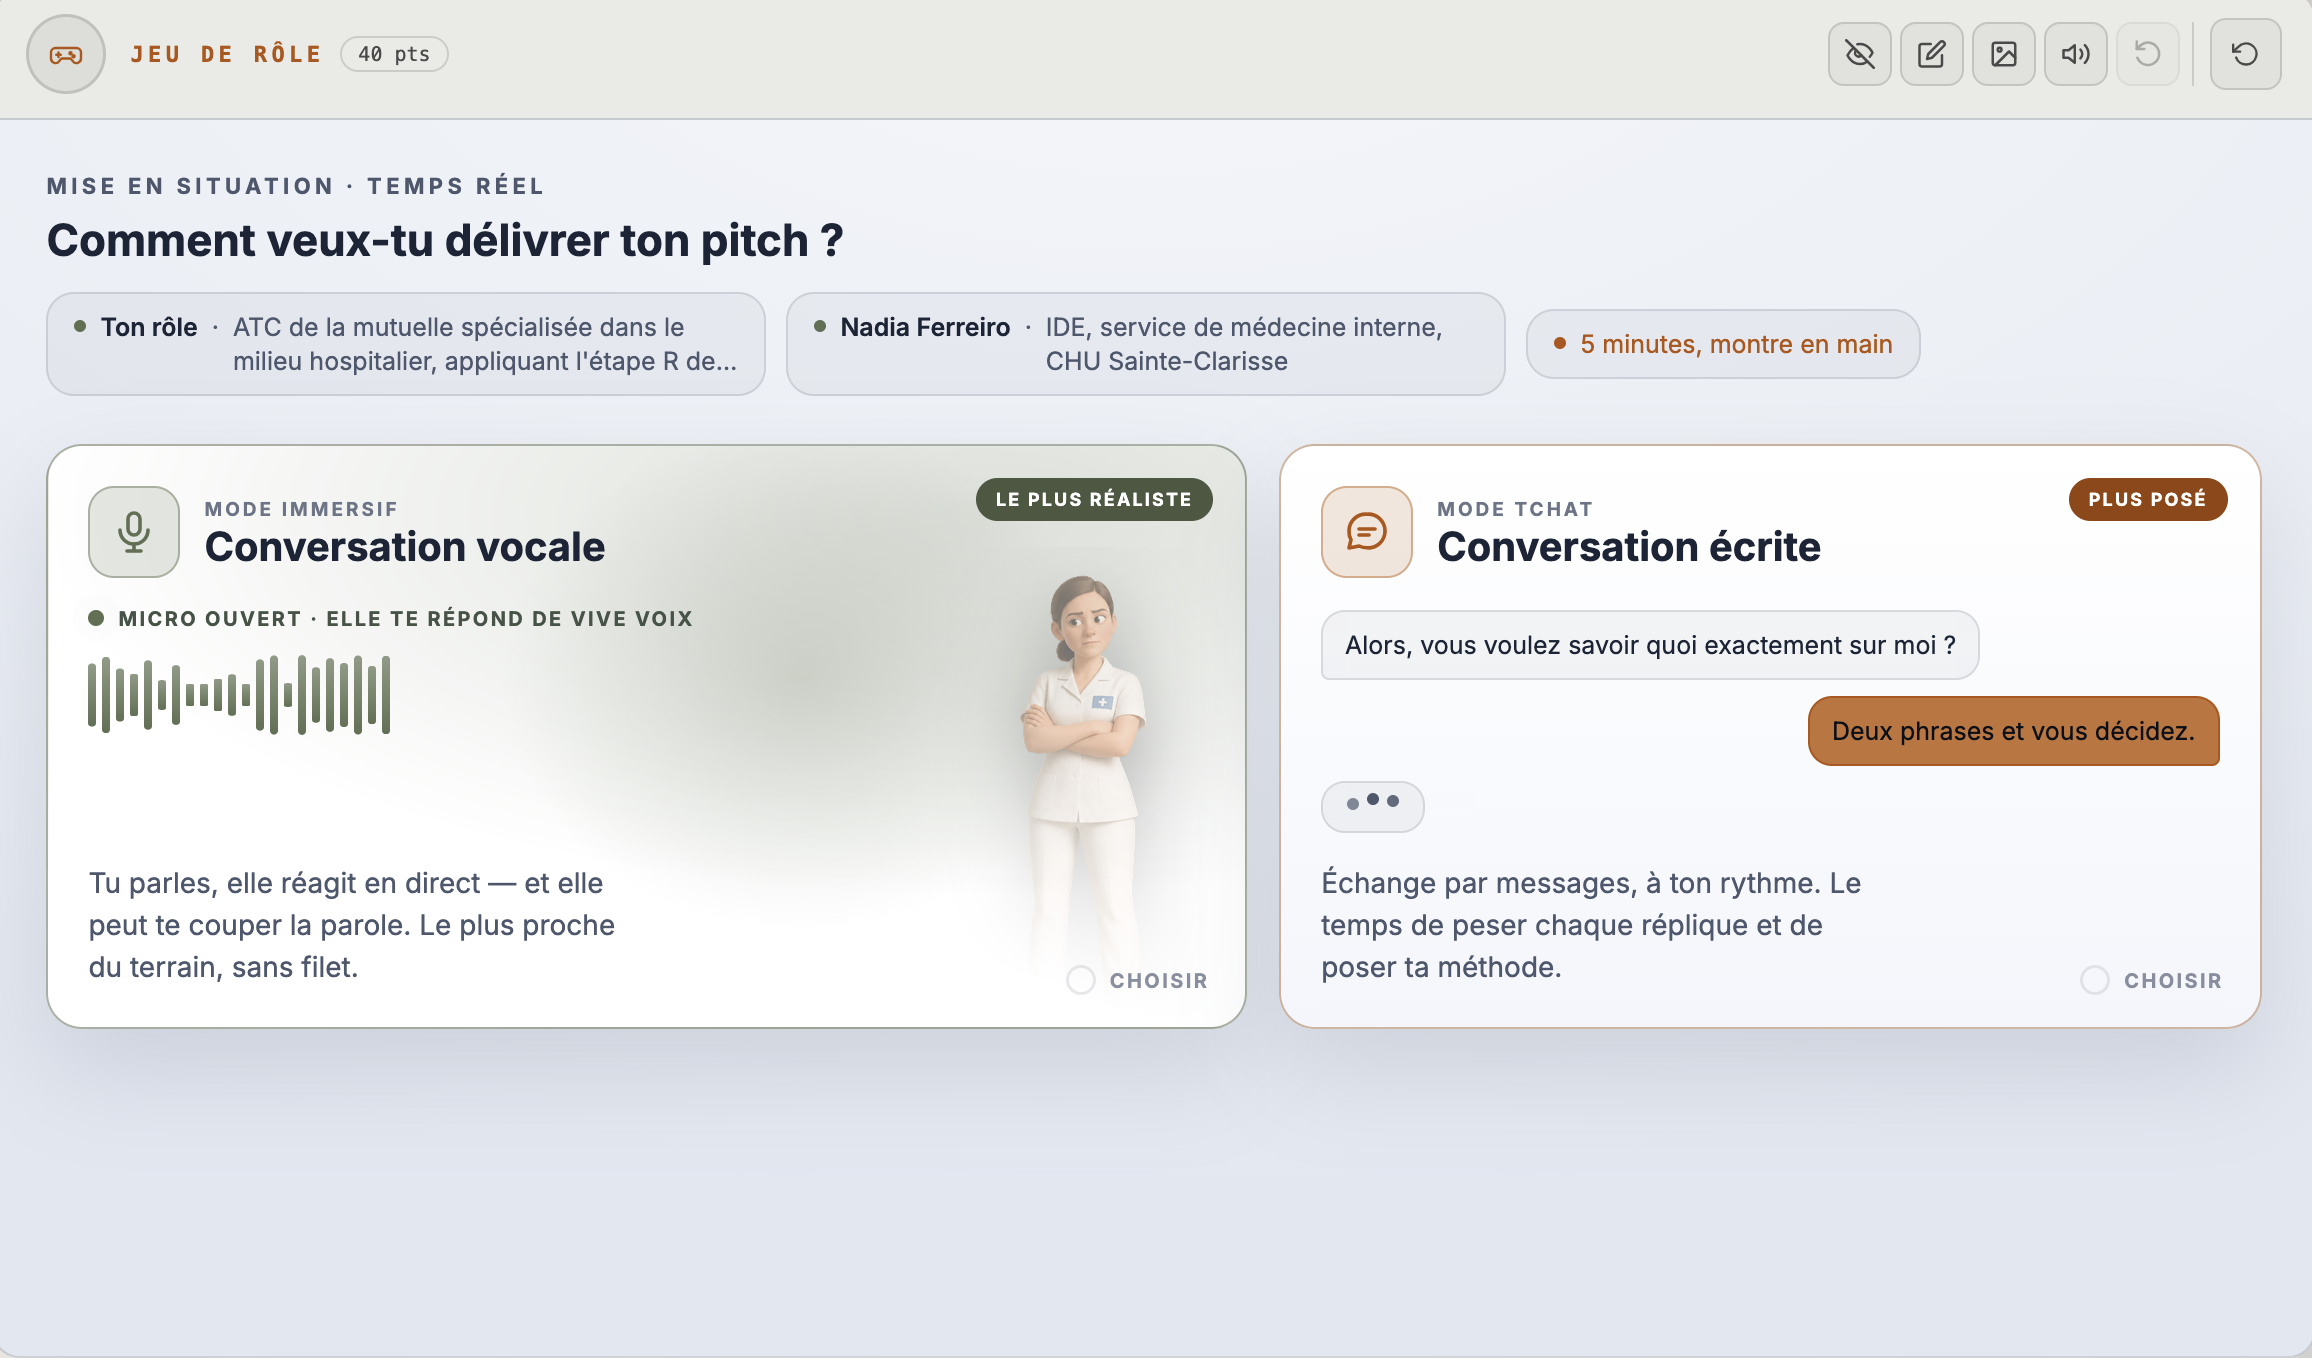
Task: Toggle the hide (crossed eye) icon
Action: tap(1859, 54)
